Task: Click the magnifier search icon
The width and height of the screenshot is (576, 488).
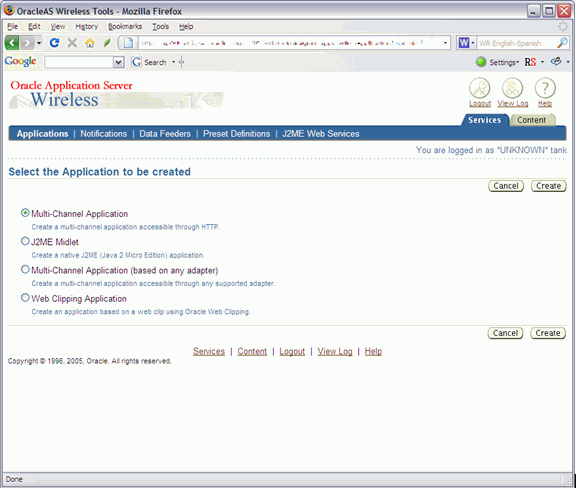Action: tap(562, 43)
